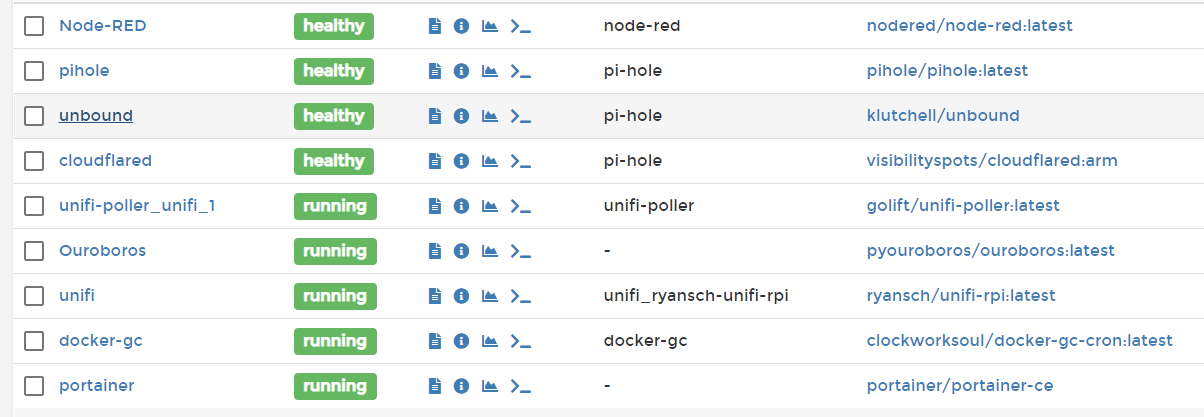Open logs icon for unifi-poller_unifi_1
This screenshot has height=417, width=1204.
click(434, 206)
